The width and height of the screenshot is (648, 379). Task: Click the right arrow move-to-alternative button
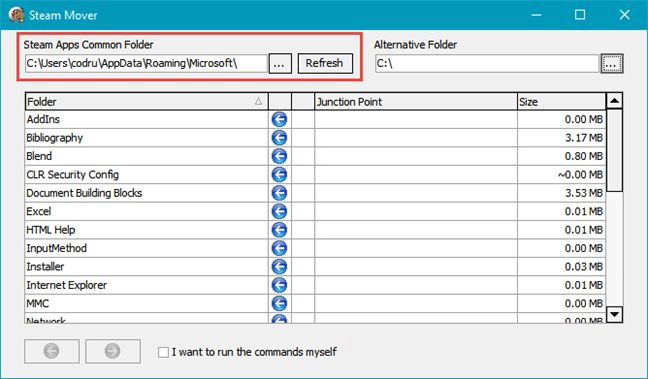pos(113,351)
